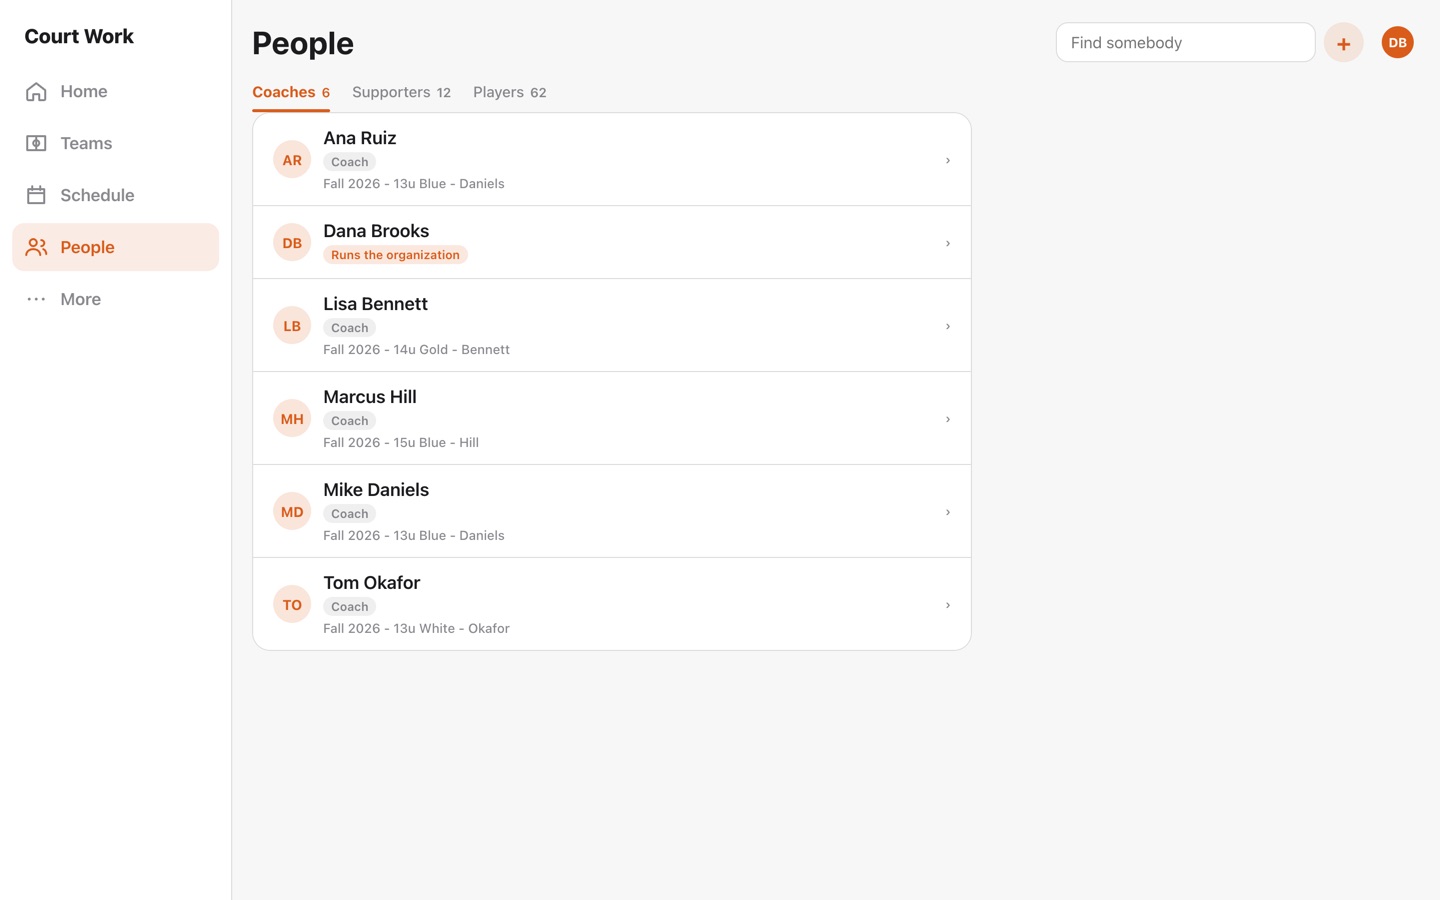The image size is (1440, 900).
Task: Click Tom Okafor's TO avatar
Action: coord(292,605)
